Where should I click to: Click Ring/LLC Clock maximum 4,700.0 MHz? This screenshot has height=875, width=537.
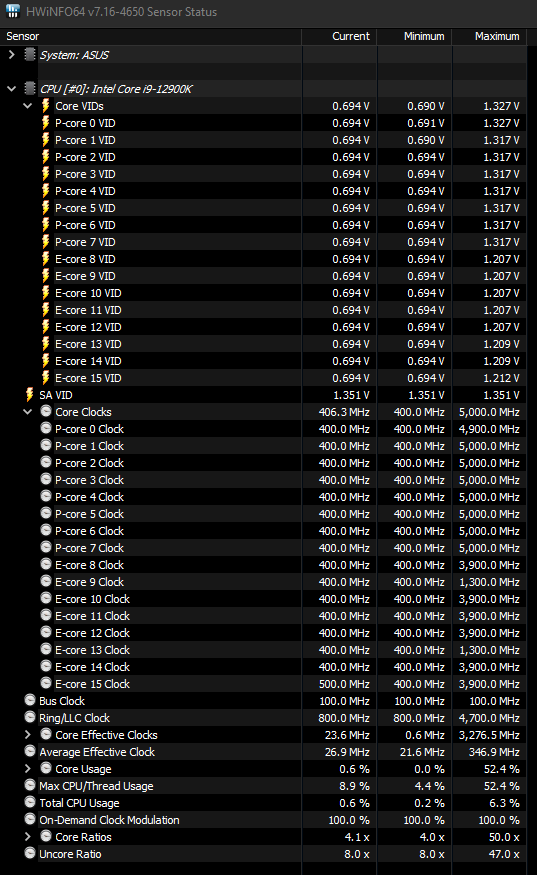pyautogui.click(x=489, y=718)
